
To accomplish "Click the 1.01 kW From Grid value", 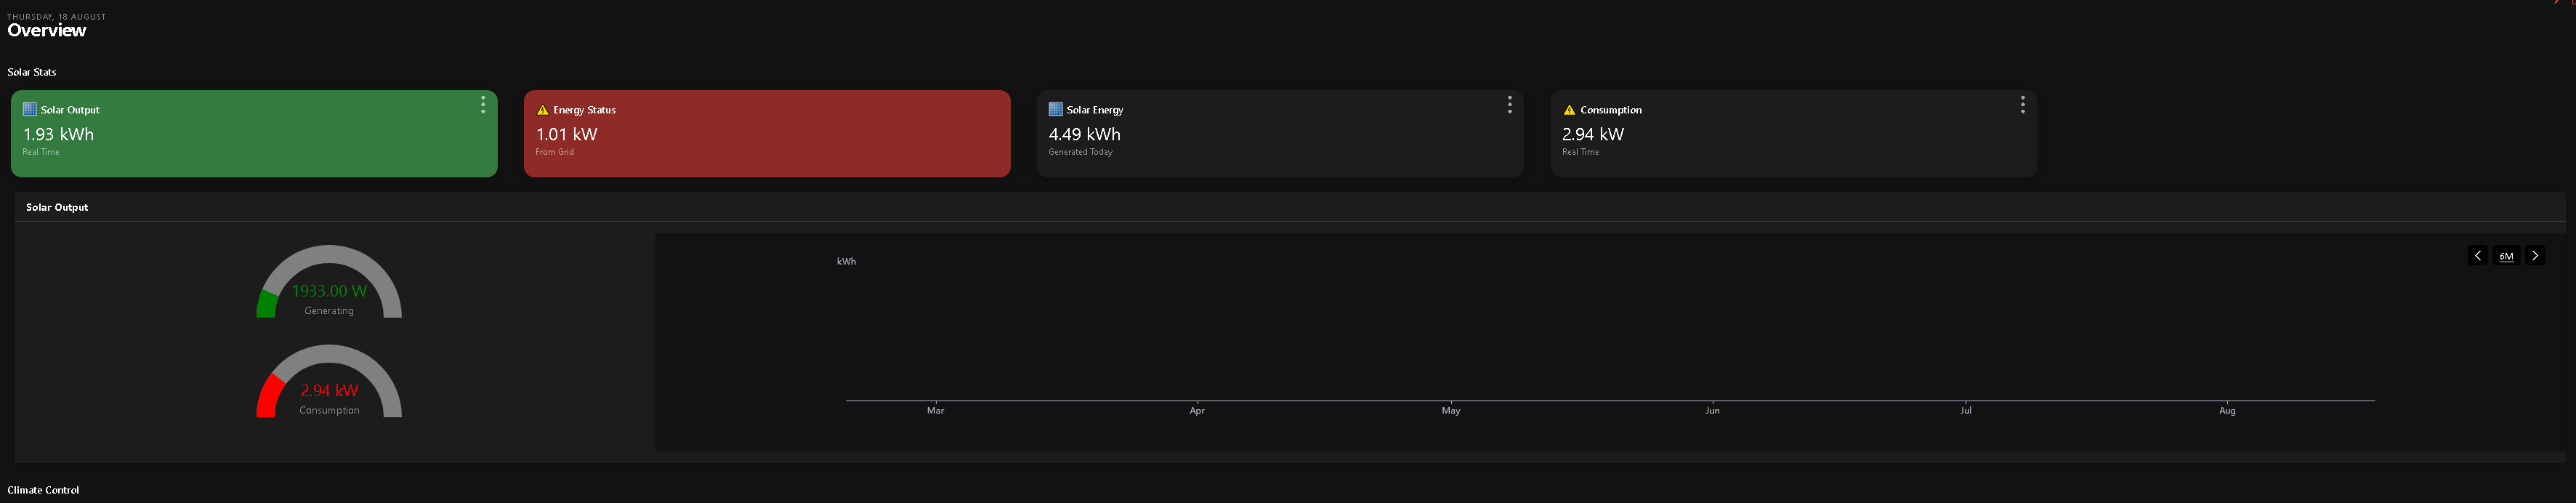I will 567,134.
